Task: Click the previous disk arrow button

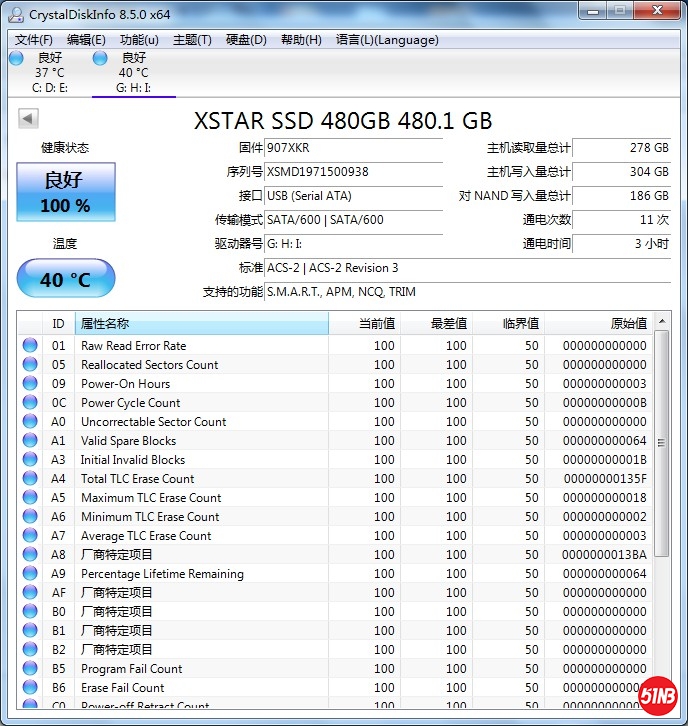Action: click(28, 119)
